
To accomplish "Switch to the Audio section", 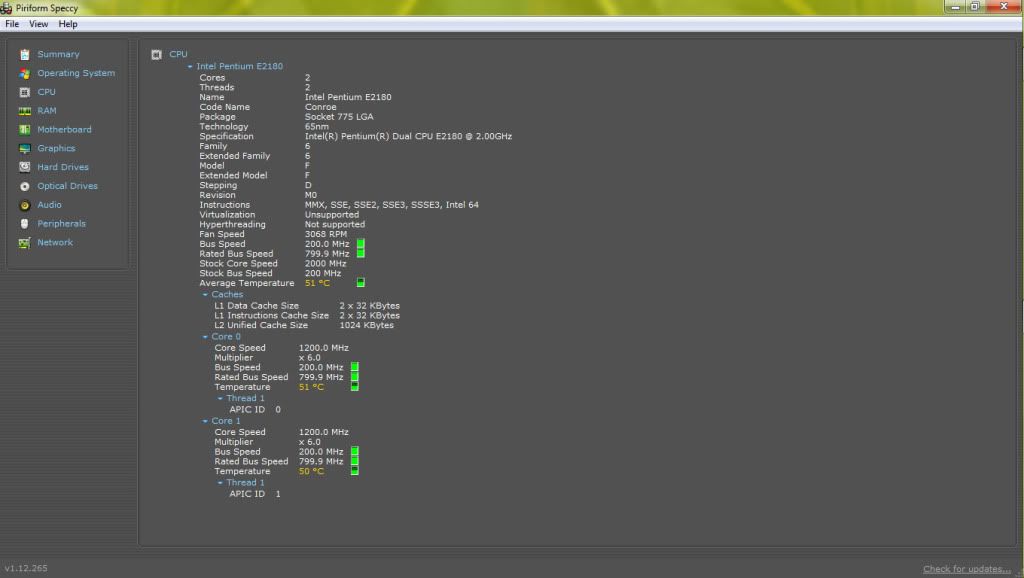I will (49, 205).
